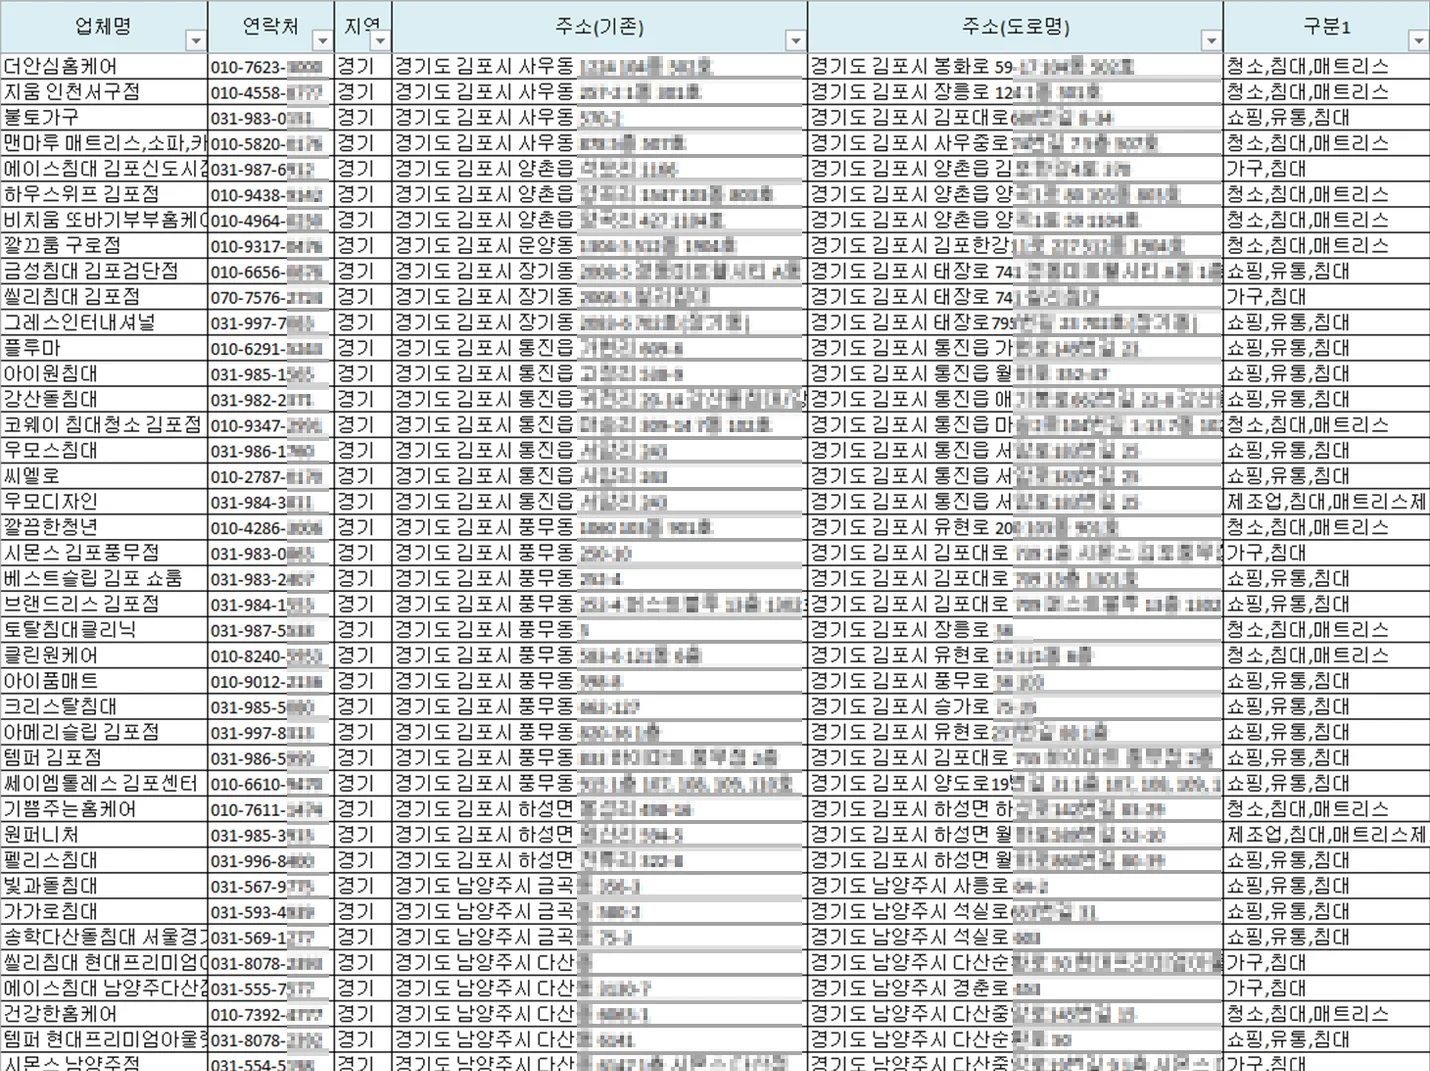Click 주소(기존) cell in the 깔끔한청년 row
1430x1071 pixels.
(599, 527)
